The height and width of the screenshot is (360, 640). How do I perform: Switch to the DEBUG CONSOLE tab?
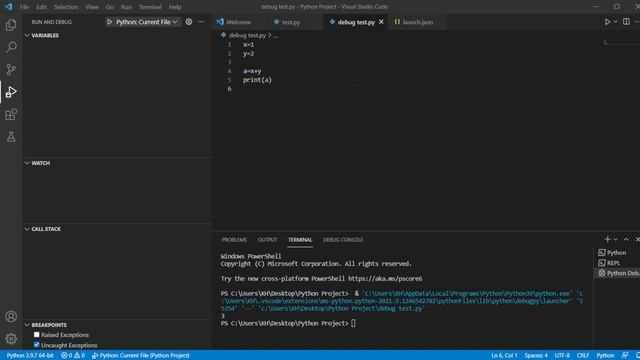(343, 240)
